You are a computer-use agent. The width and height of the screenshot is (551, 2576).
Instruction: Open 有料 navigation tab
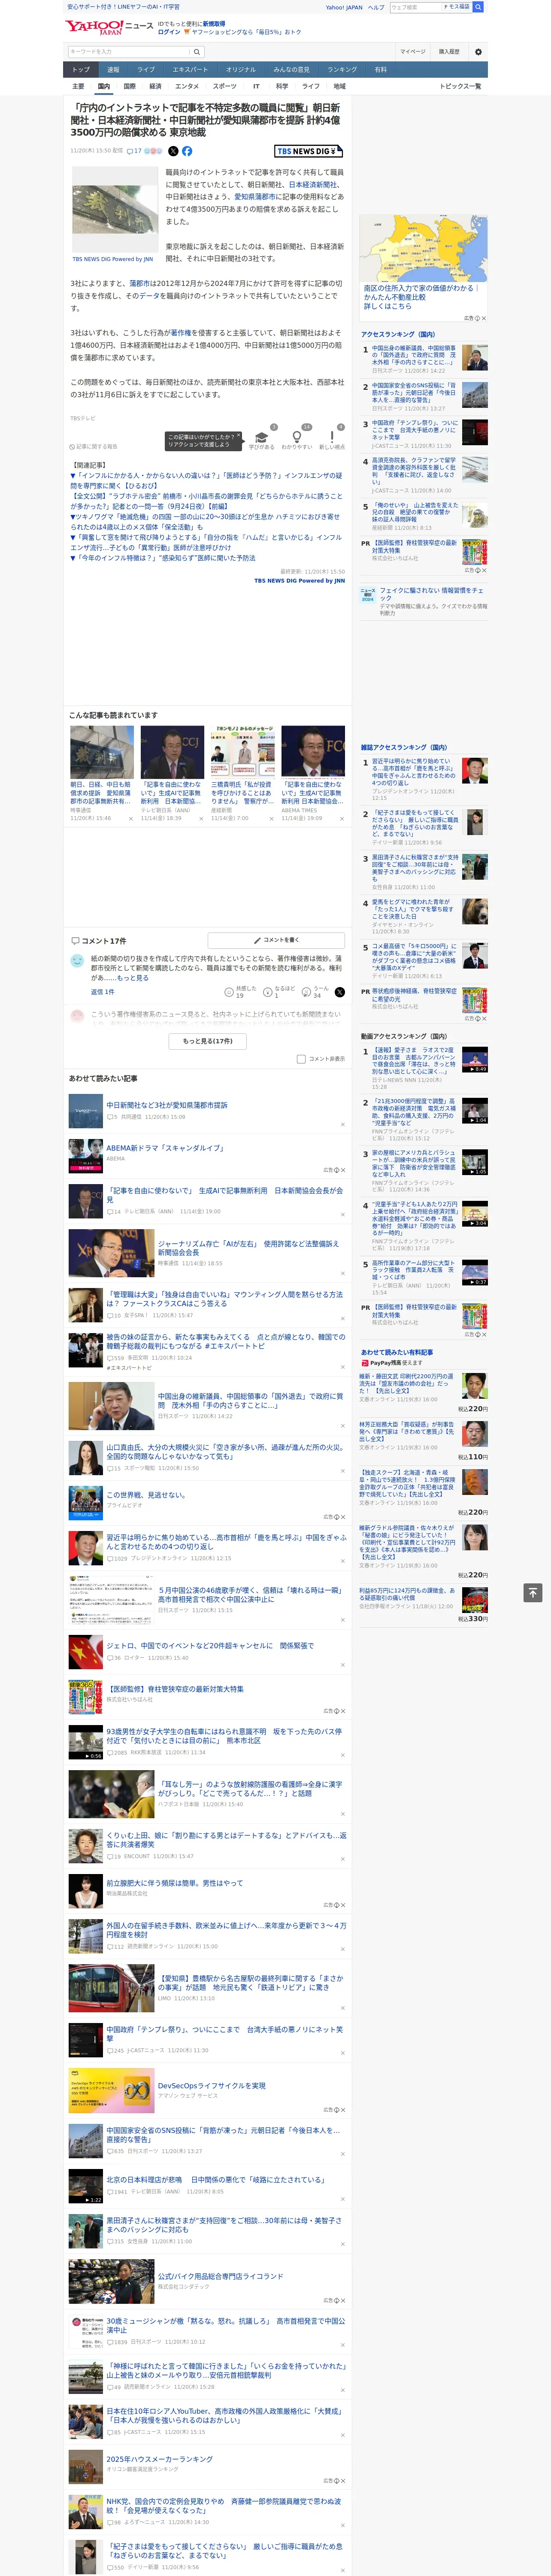[381, 70]
